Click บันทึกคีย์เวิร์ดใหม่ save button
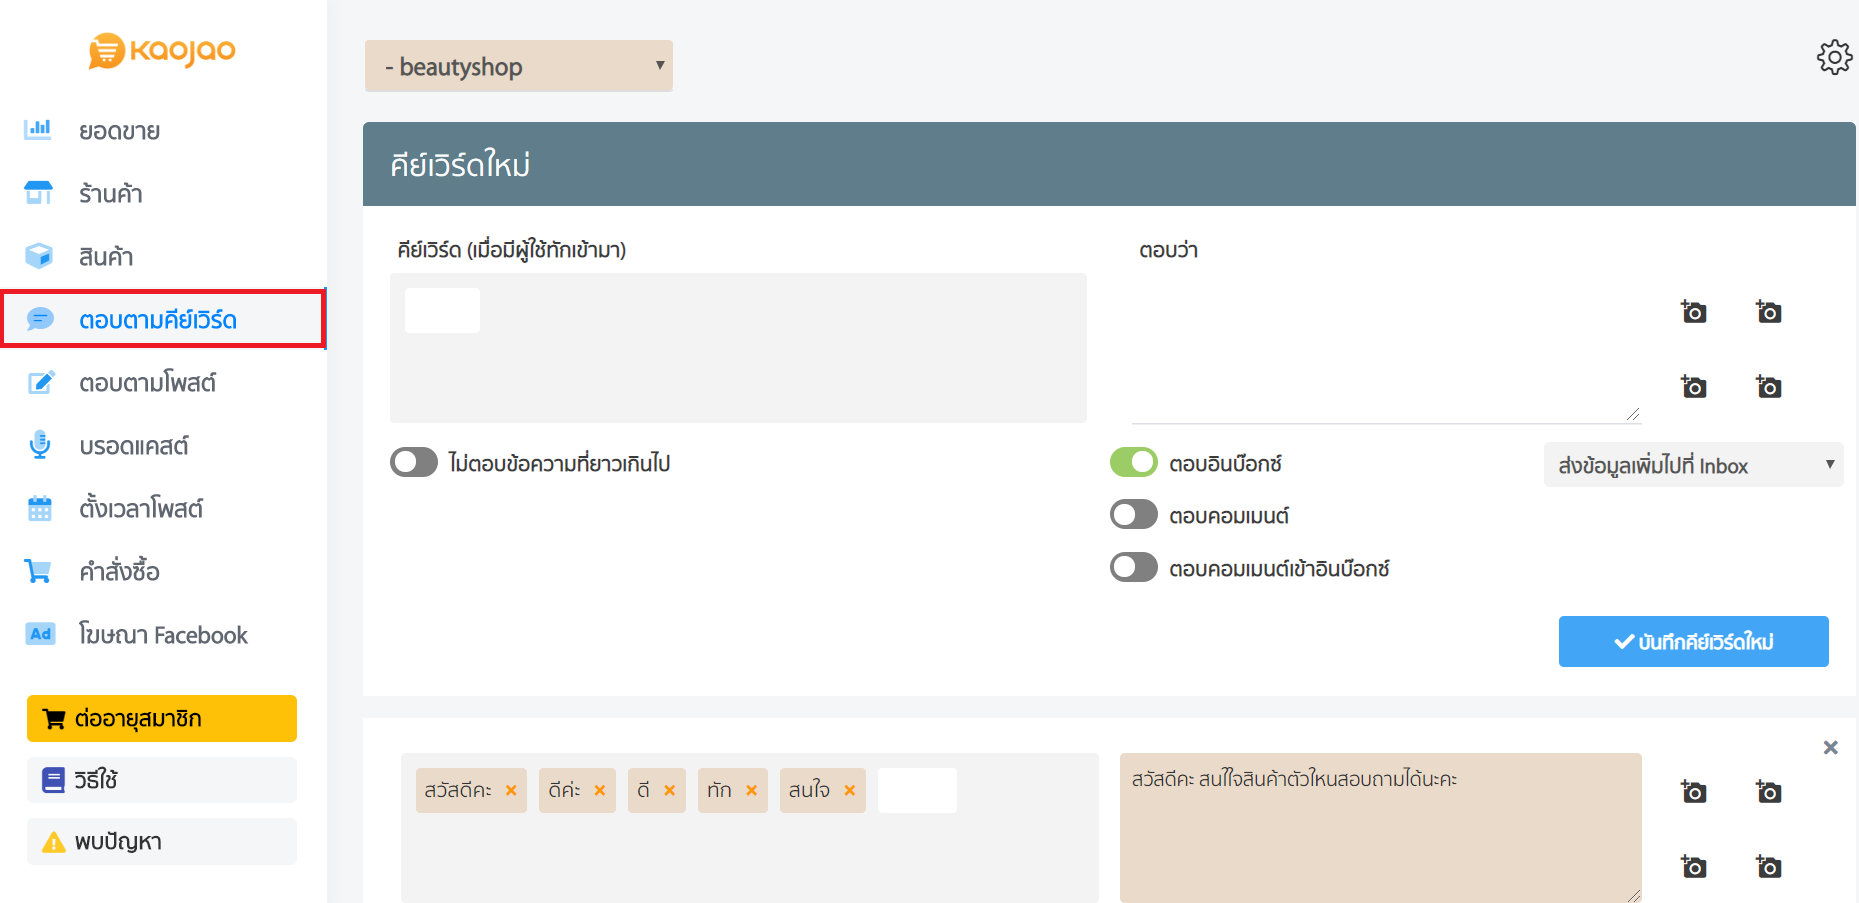 pos(1693,641)
